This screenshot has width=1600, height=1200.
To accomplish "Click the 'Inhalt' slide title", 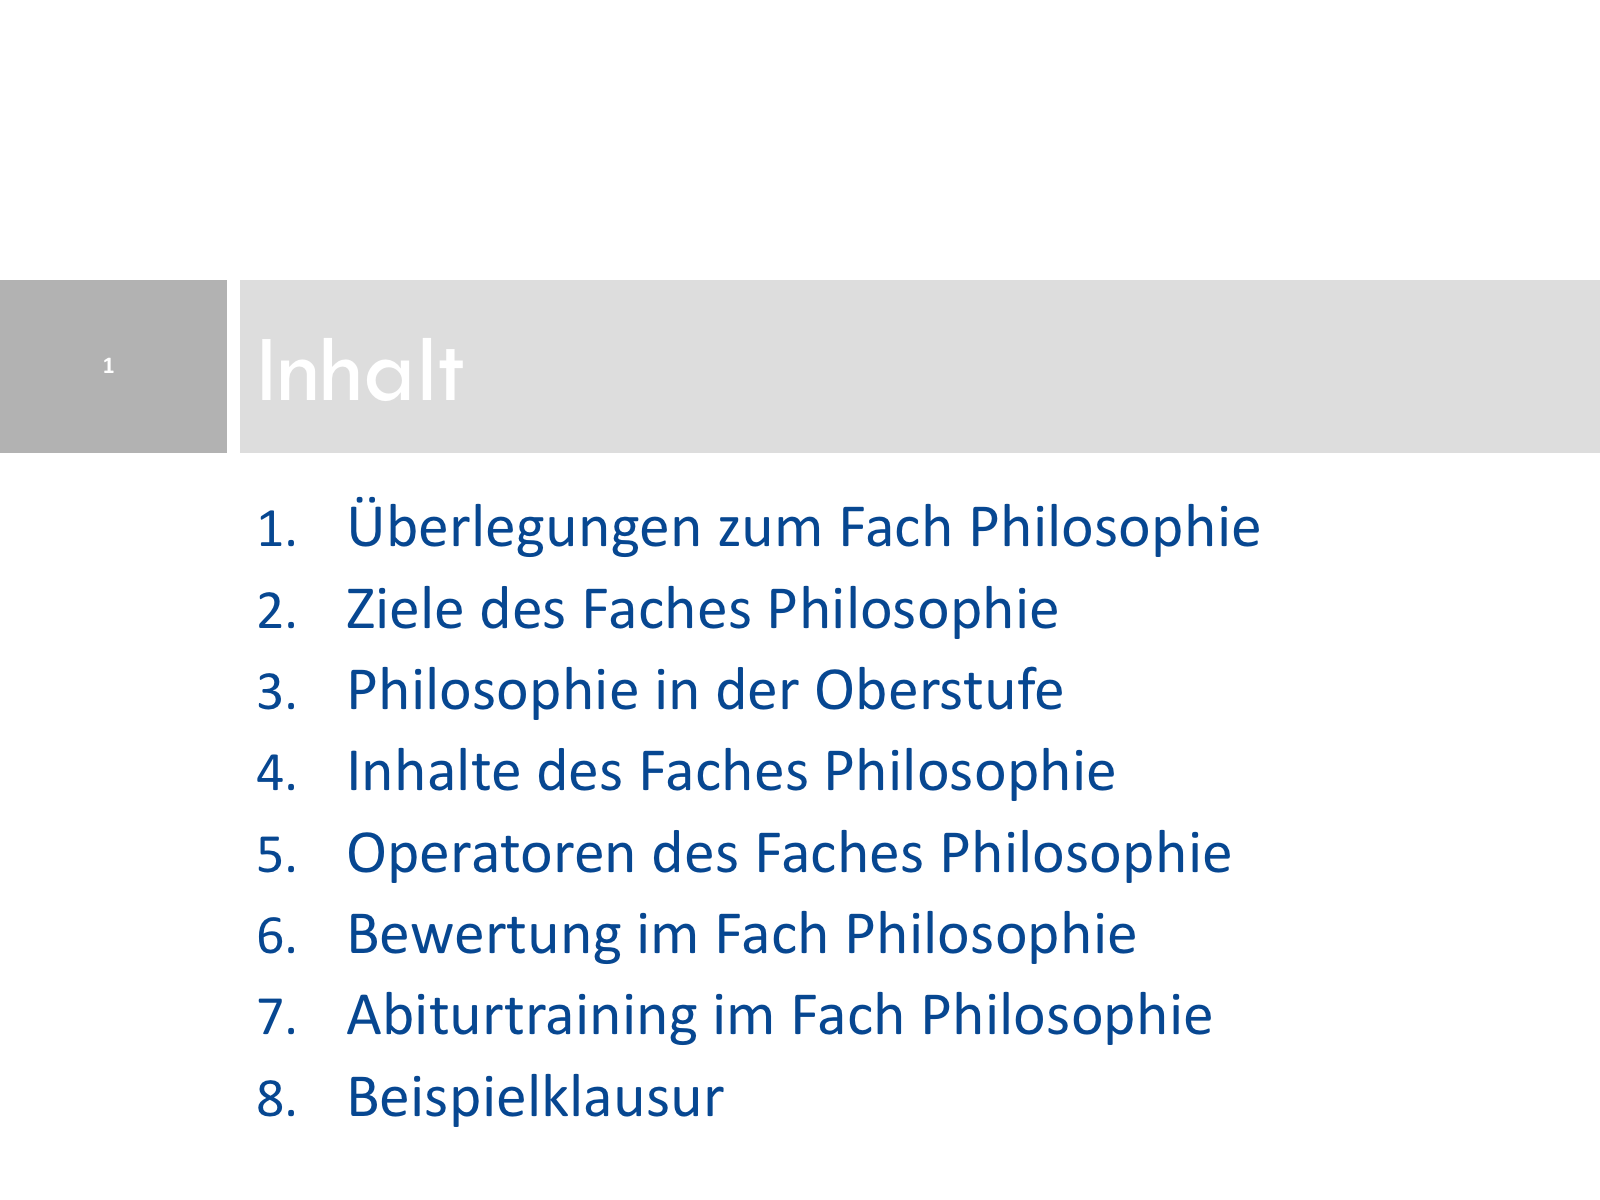I will tap(360, 371).
